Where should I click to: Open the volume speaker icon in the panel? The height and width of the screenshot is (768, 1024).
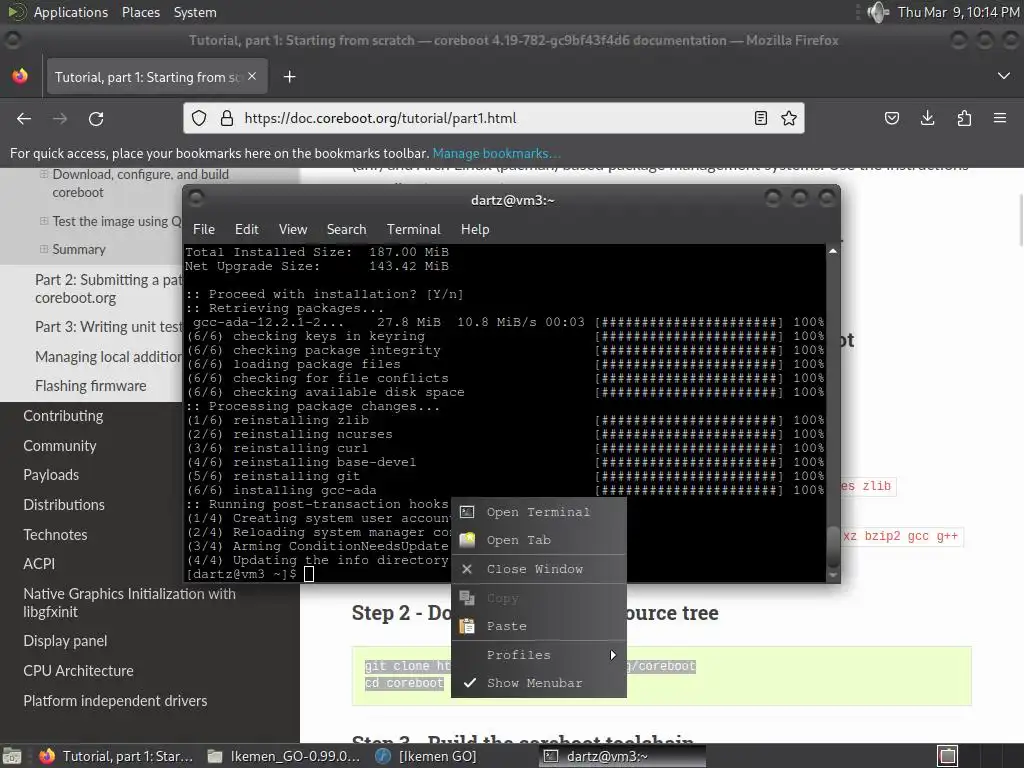point(878,12)
